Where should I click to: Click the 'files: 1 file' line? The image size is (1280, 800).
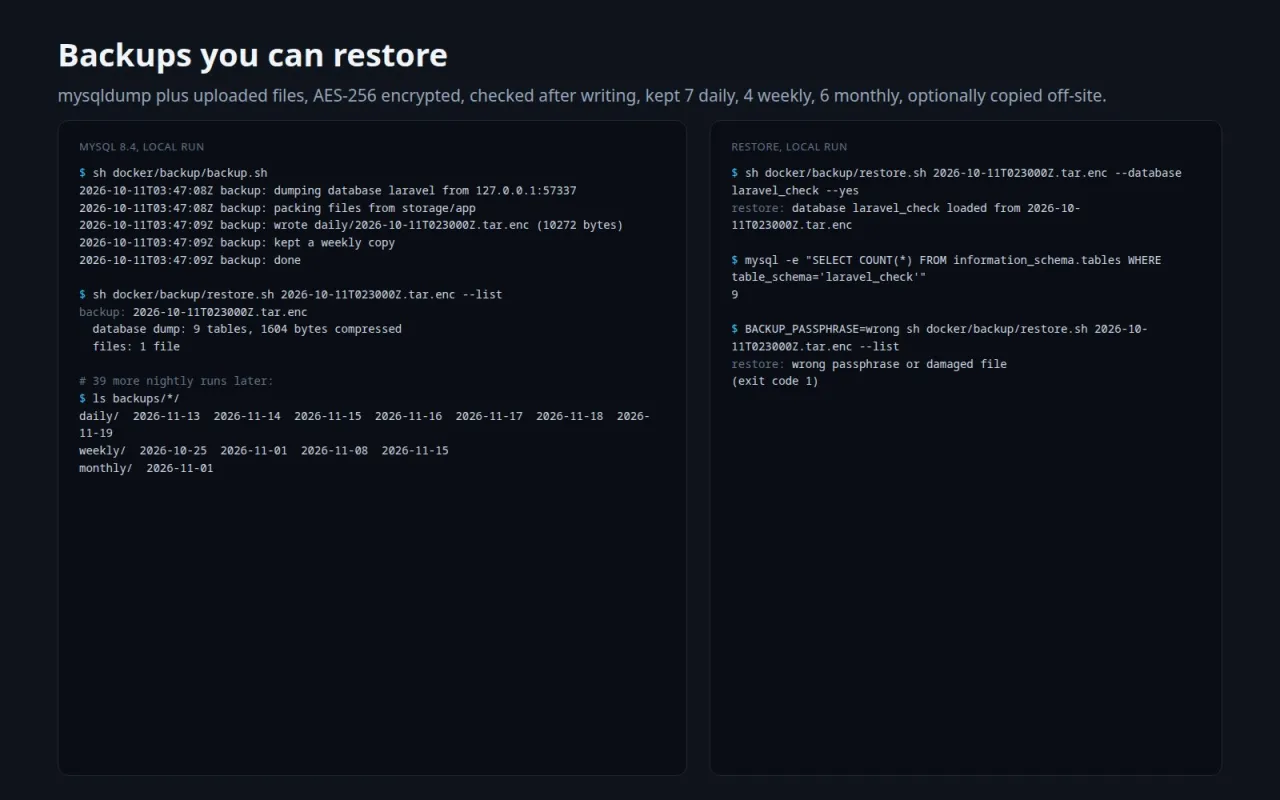coord(136,346)
